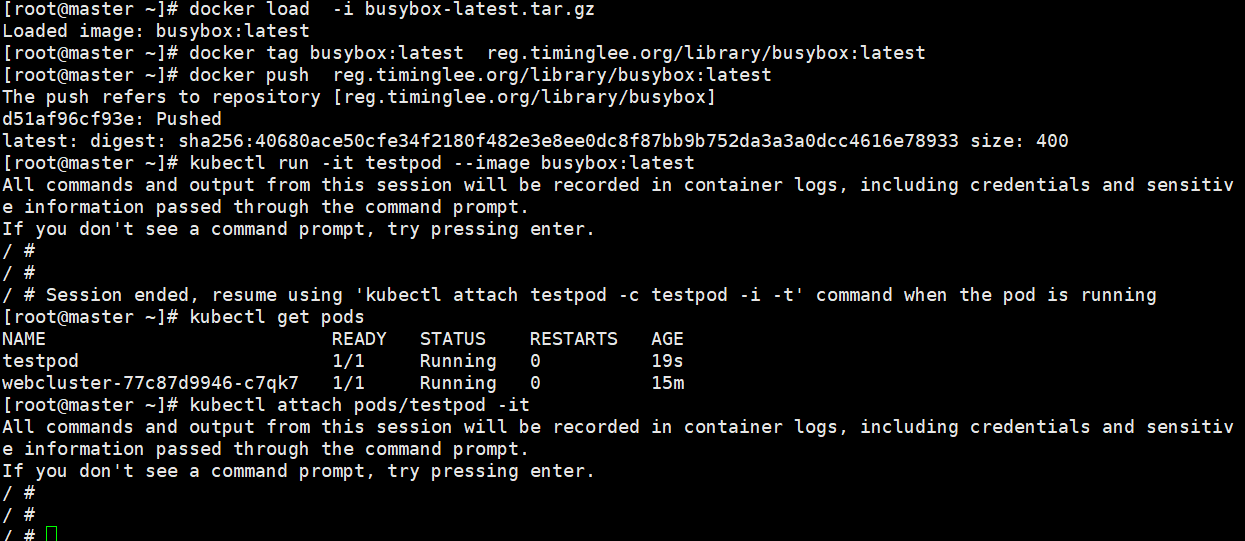The image size is (1245, 541).
Task: Click the repository name in brackets
Action: click(x=524, y=97)
